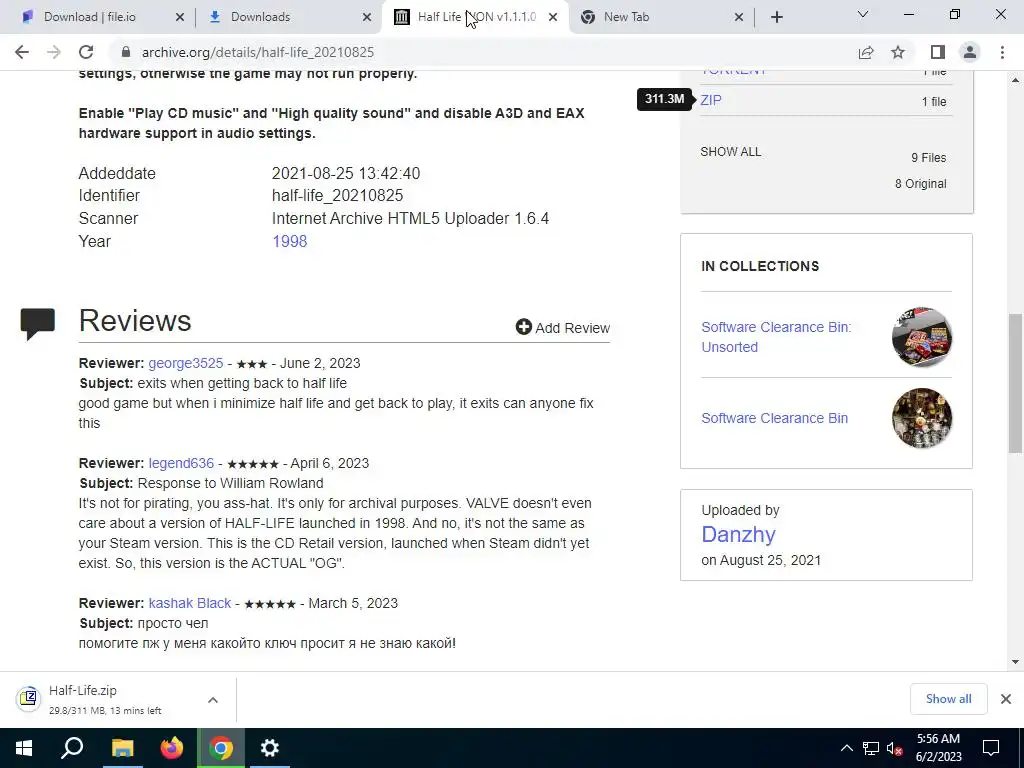1024x768 pixels.
Task: Open the Chrome profile avatar menu
Action: [970, 52]
